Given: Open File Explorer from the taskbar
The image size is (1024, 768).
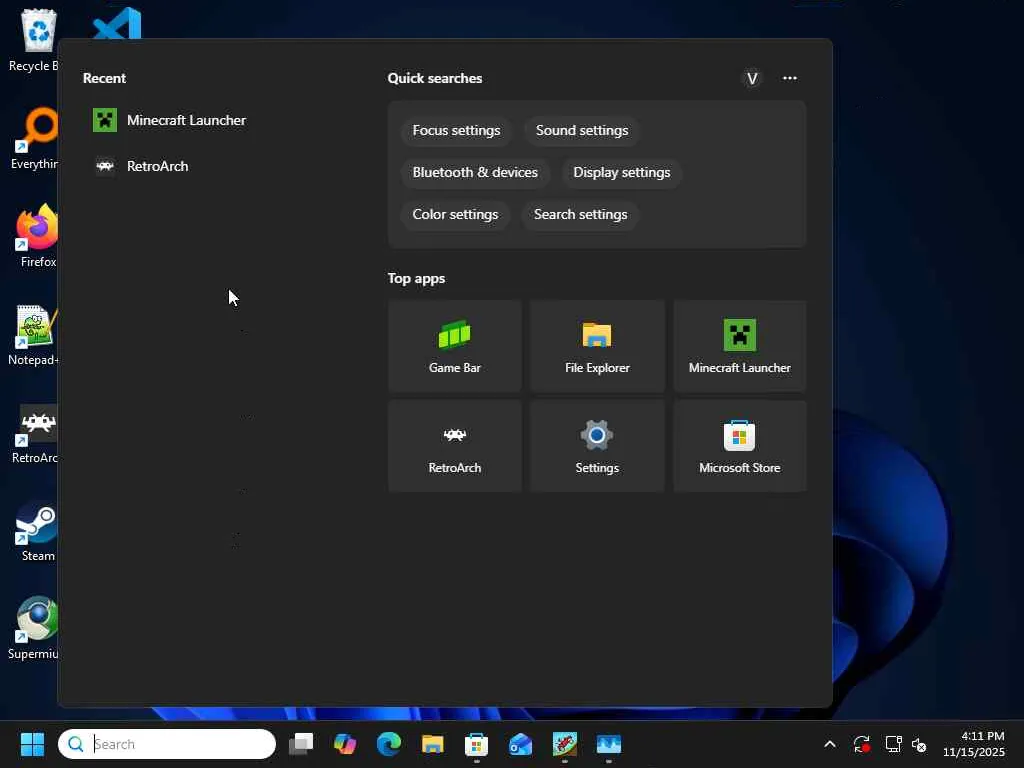Looking at the screenshot, I should 432,744.
